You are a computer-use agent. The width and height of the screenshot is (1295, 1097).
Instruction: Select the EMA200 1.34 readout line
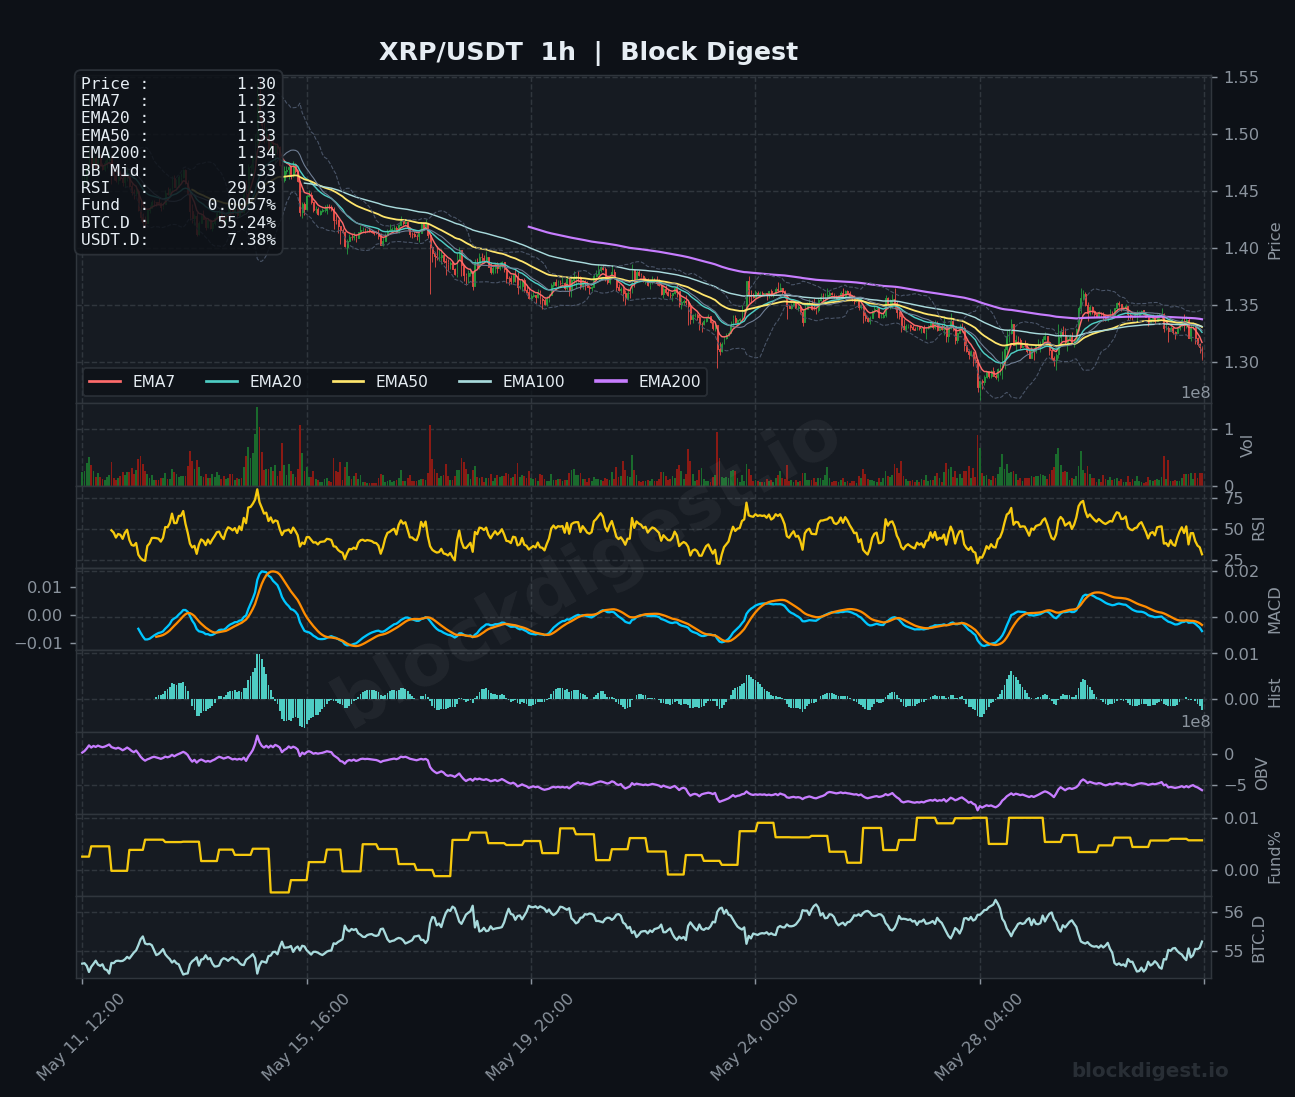[178, 153]
